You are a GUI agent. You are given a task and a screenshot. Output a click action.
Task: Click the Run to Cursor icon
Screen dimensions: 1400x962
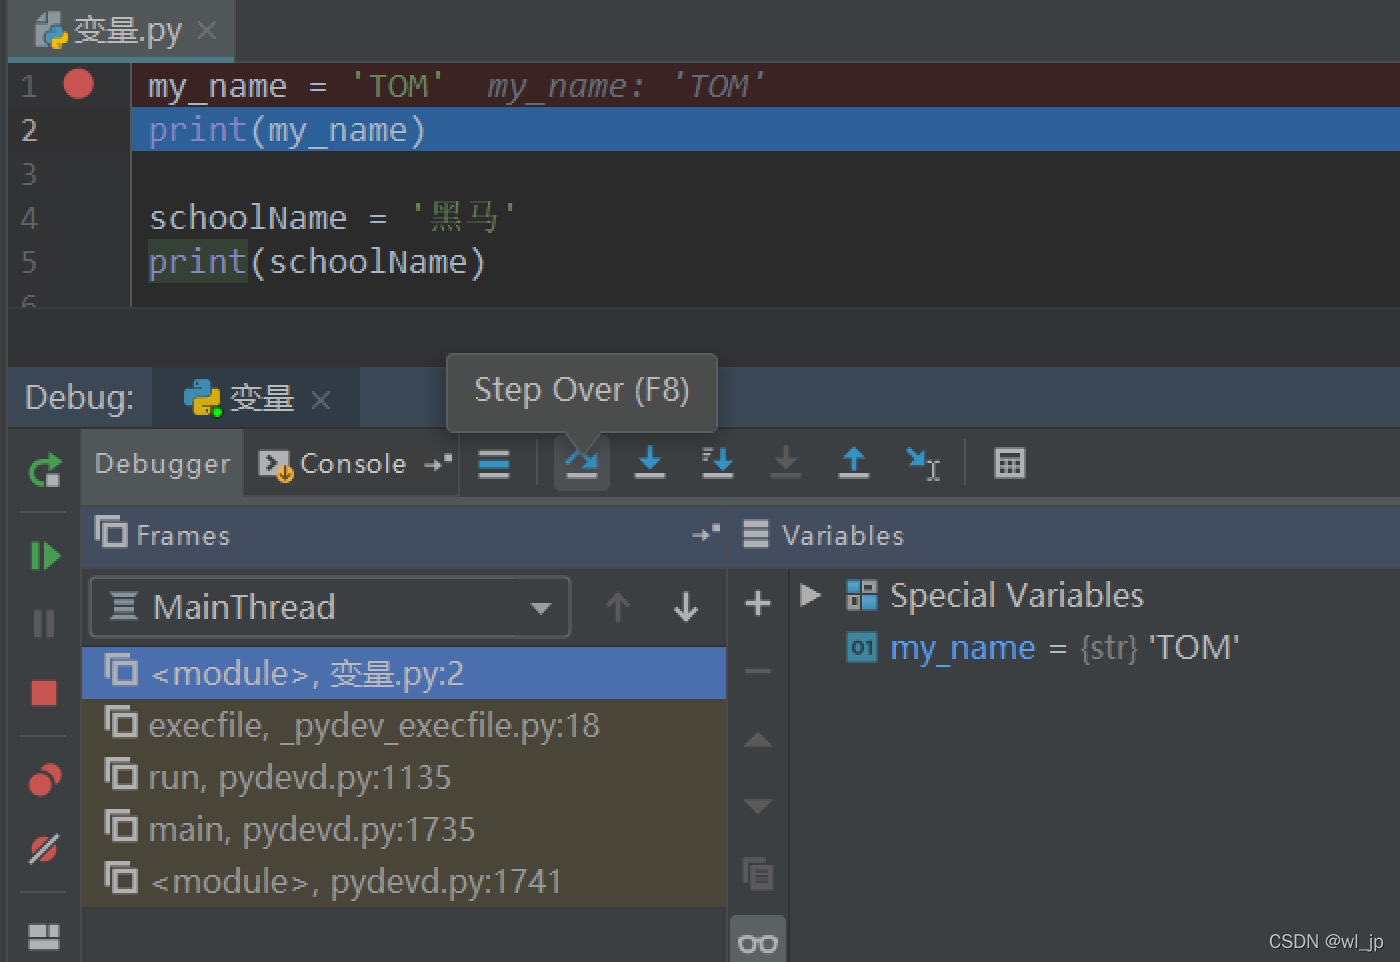tap(922, 463)
